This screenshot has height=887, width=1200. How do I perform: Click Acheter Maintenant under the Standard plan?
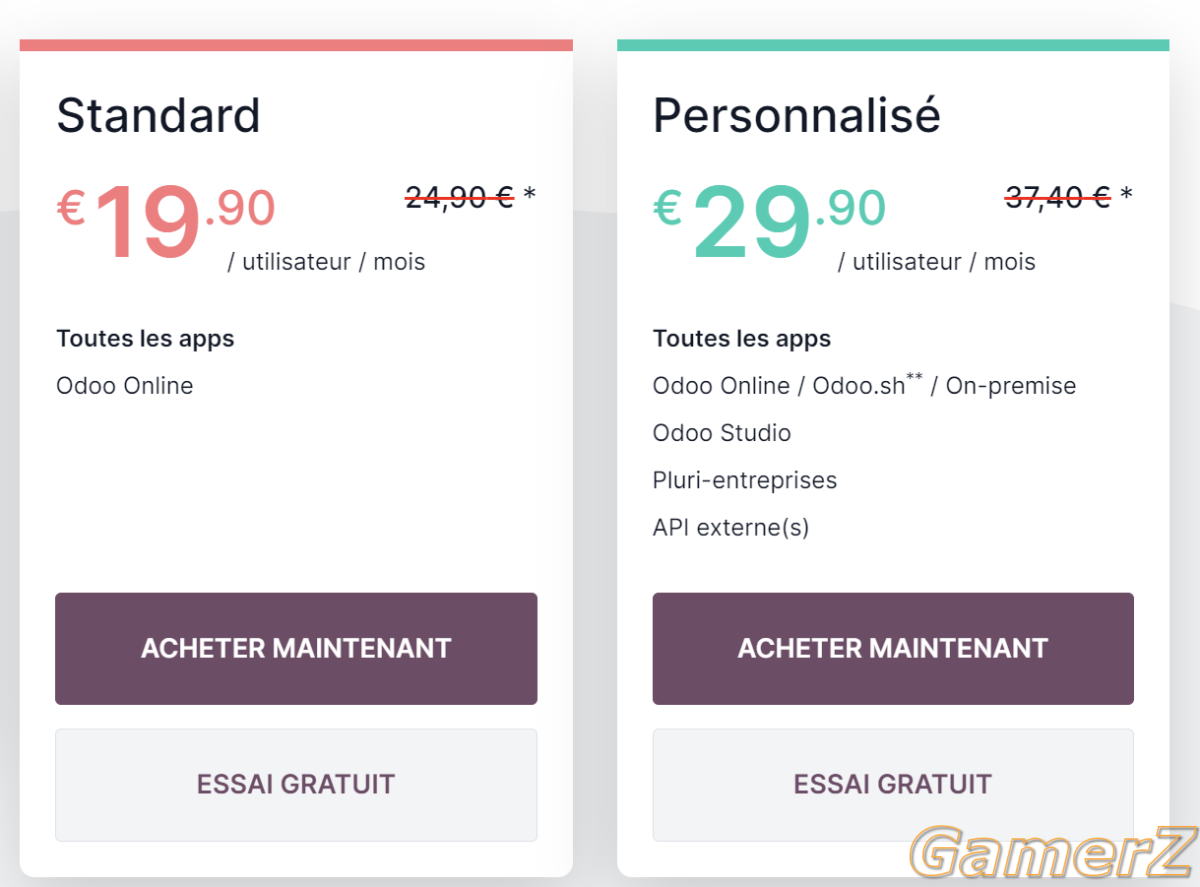point(296,649)
